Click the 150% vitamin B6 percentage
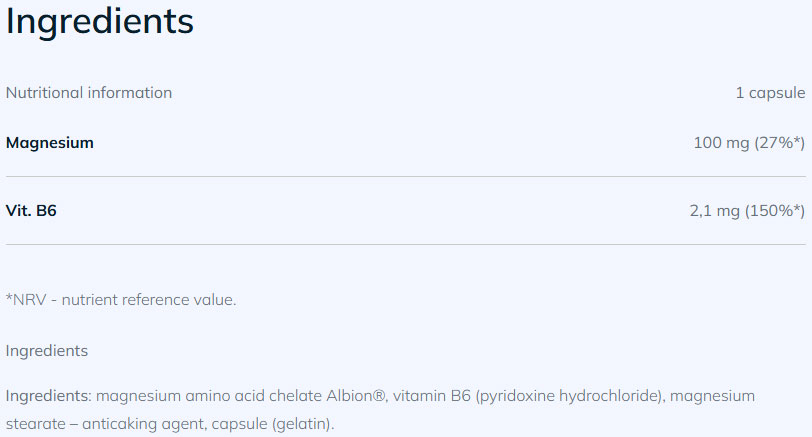Image resolution: width=812 pixels, height=437 pixels. click(775, 211)
